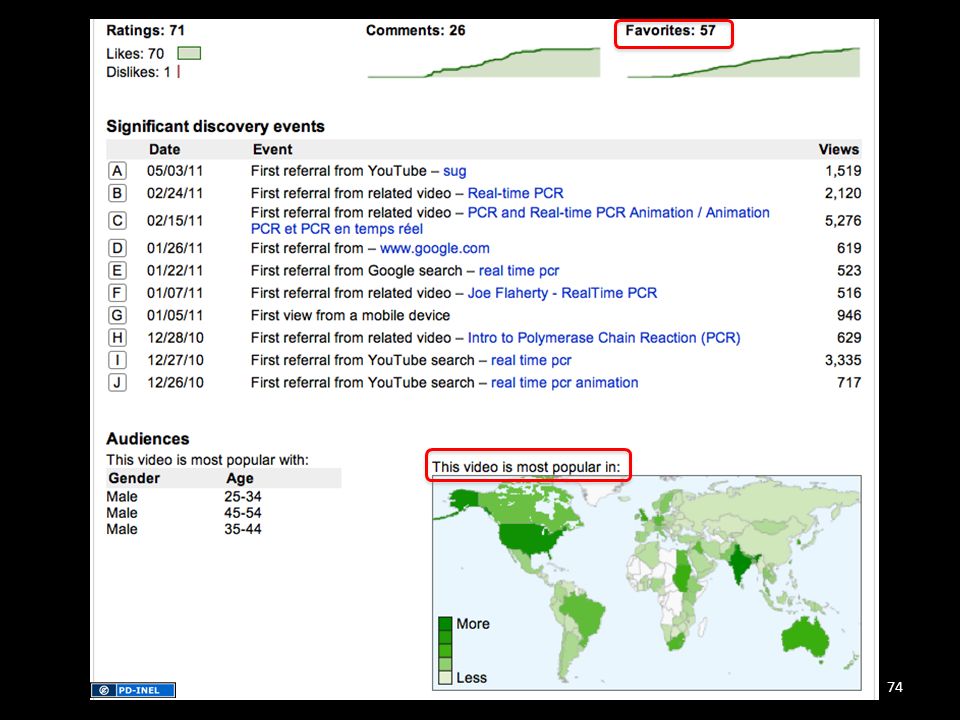
Task: Select the C discovery event marker
Action: 117,220
